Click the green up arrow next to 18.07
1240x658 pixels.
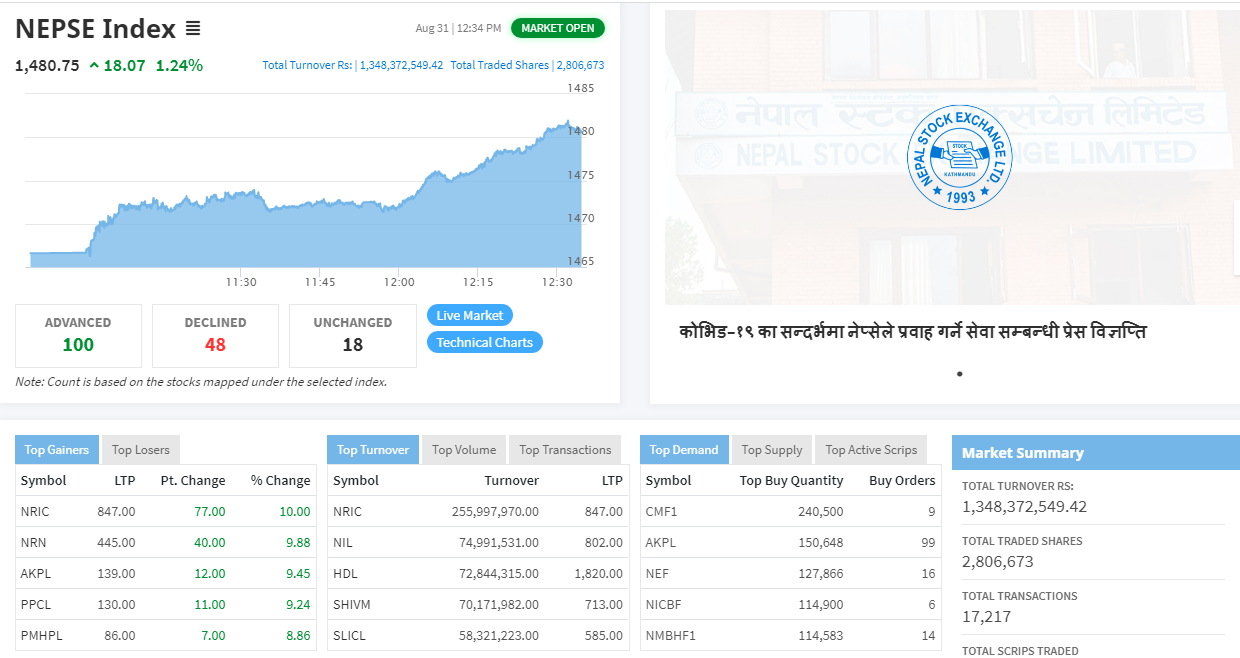pos(94,66)
